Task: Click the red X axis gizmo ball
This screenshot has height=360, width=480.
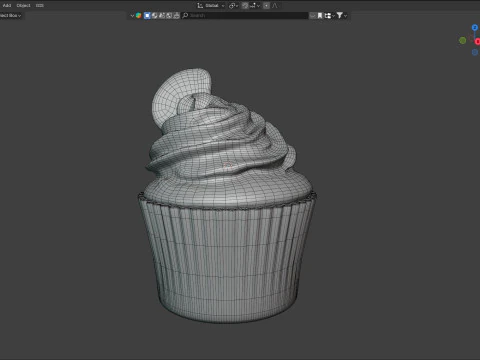Action: pyautogui.click(x=477, y=41)
